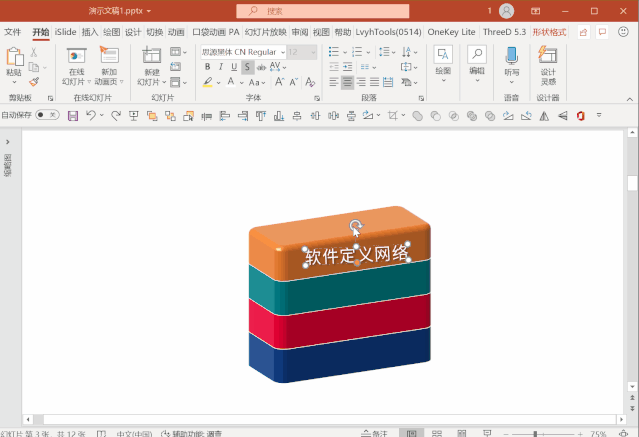Open the online slides (在线幻灯片) icon
This screenshot has width=639, height=437.
[76, 55]
